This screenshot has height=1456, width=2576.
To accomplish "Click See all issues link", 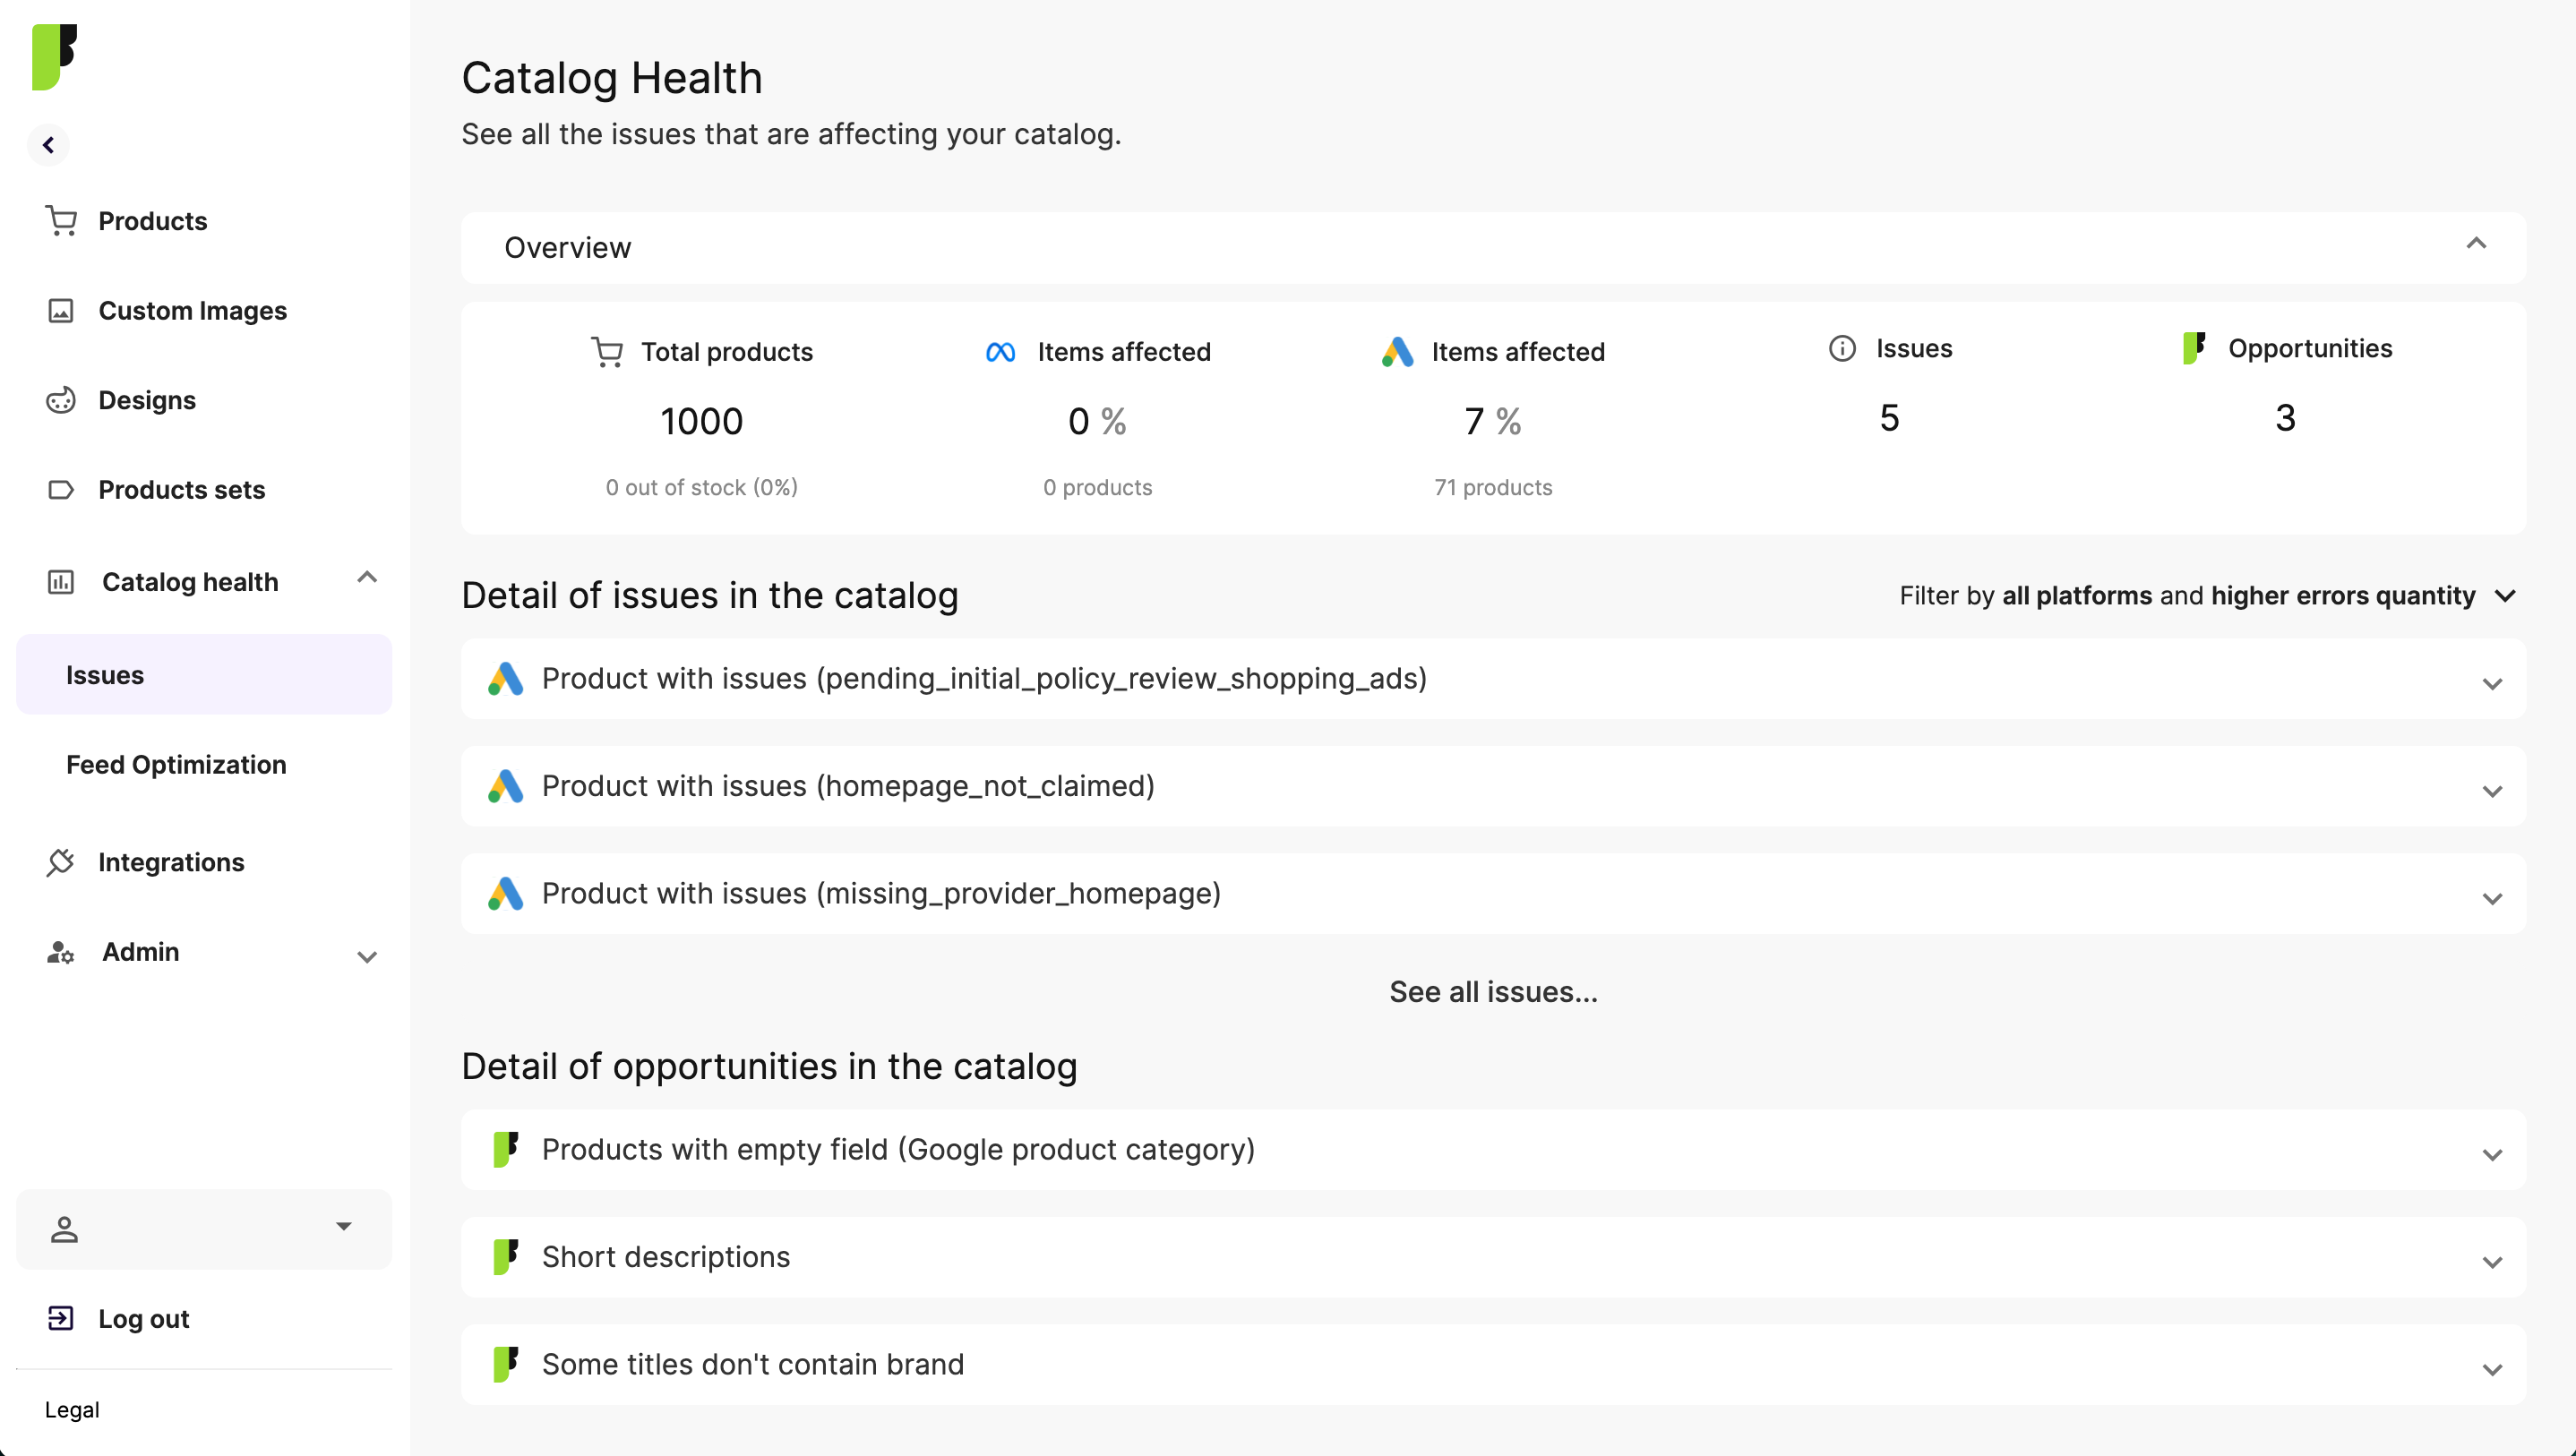I will [1493, 991].
